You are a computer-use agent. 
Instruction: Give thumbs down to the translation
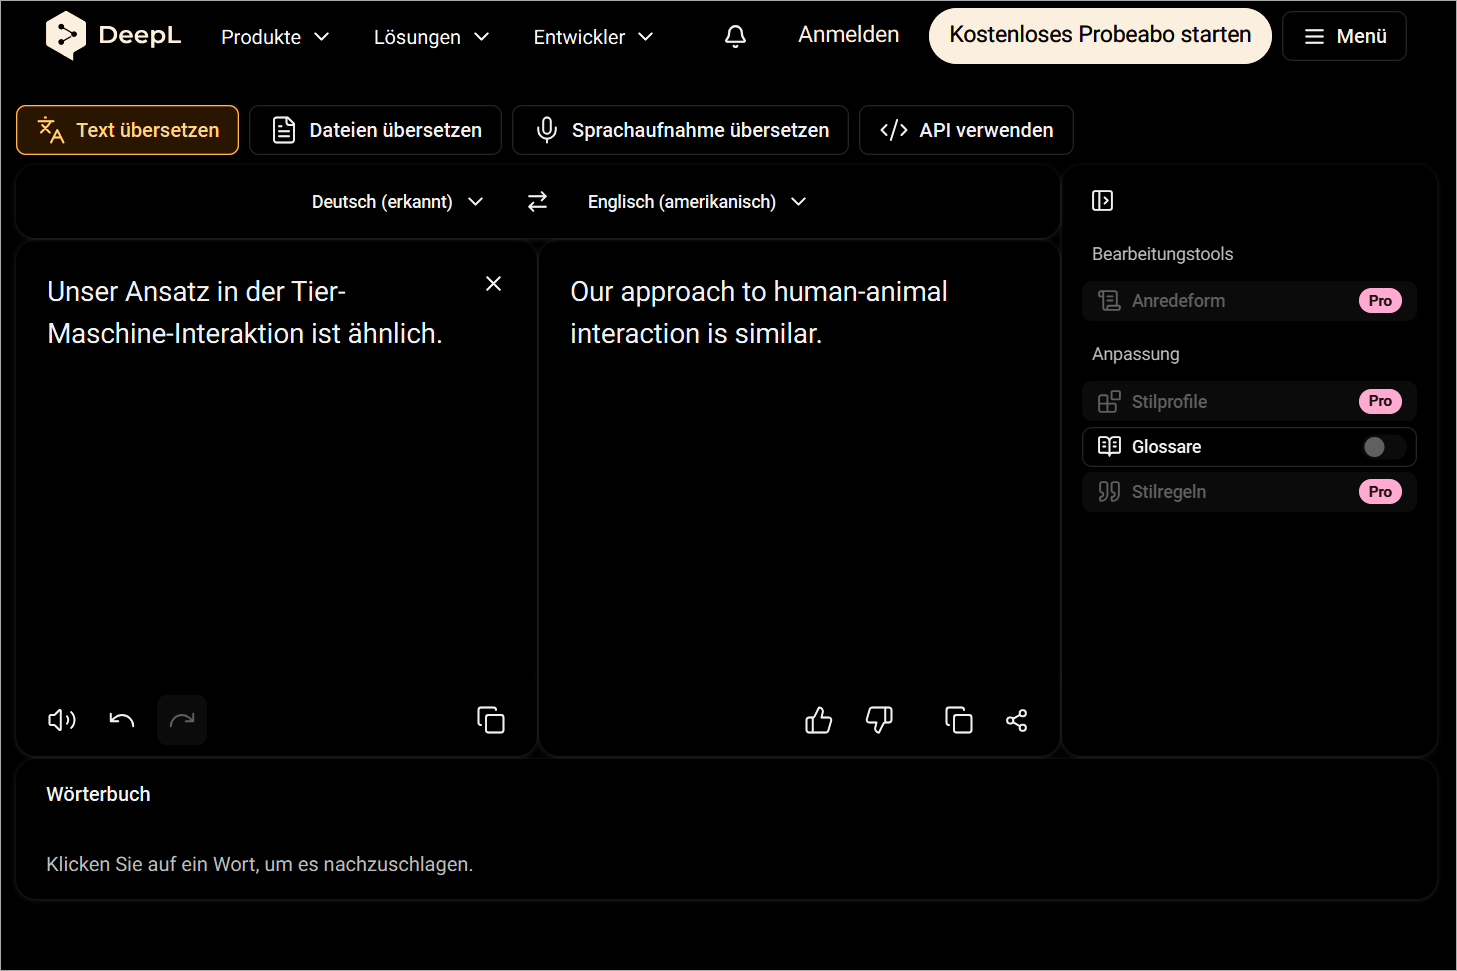879,720
